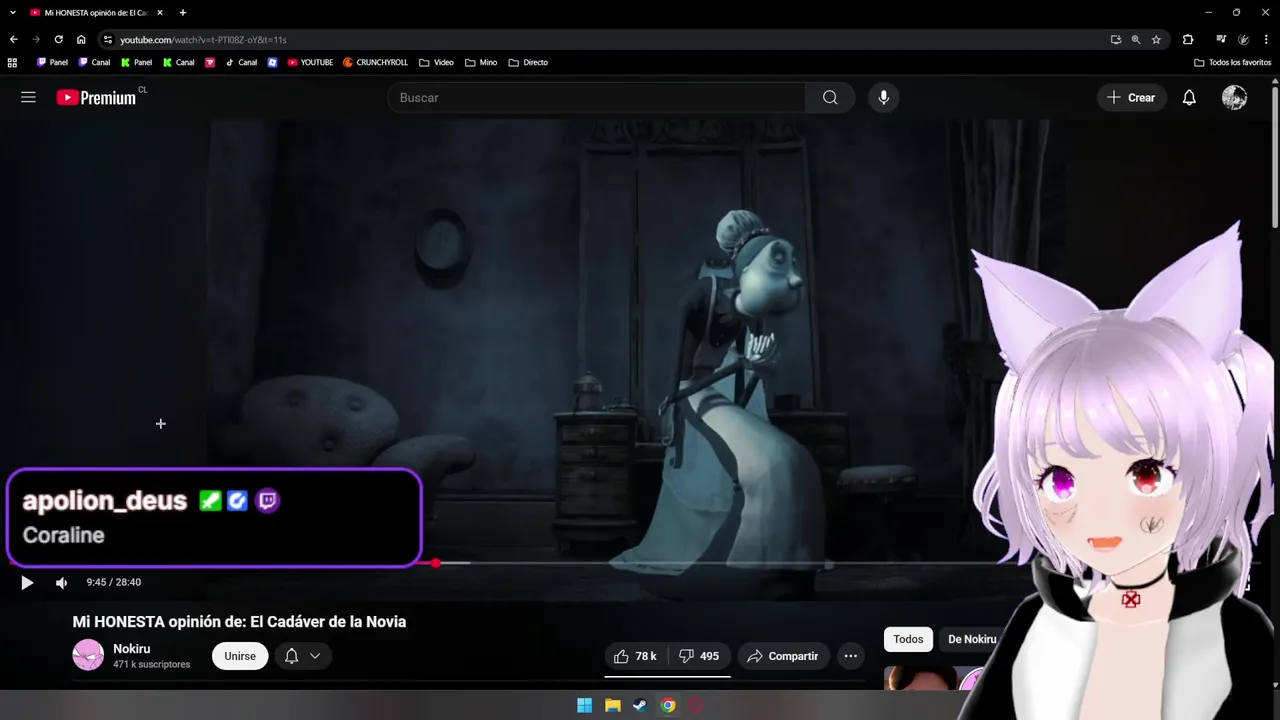Open the media controls icon in Chrome toolbar
1280x720 pixels.
(x=1221, y=39)
